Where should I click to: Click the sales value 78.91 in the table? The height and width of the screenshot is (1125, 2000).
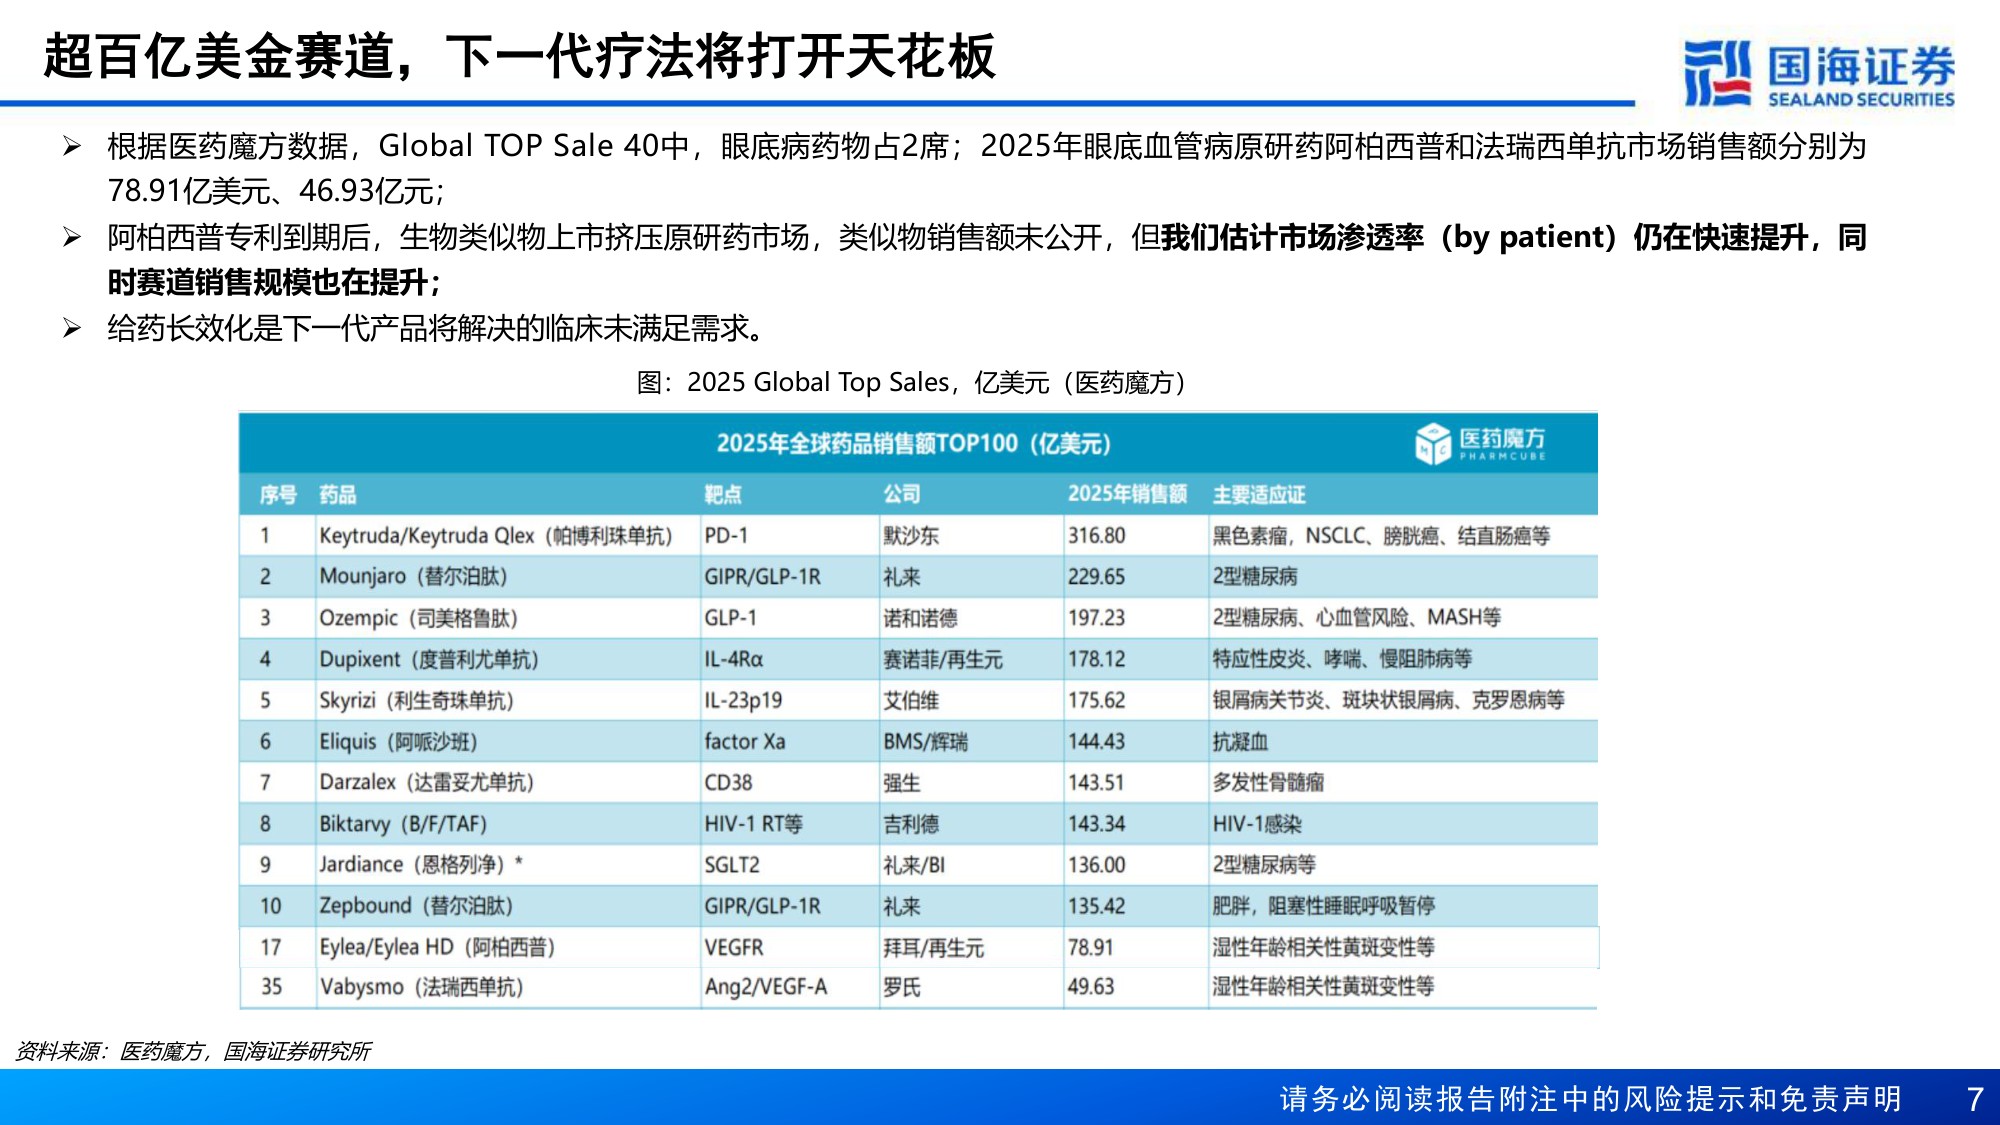(1091, 947)
